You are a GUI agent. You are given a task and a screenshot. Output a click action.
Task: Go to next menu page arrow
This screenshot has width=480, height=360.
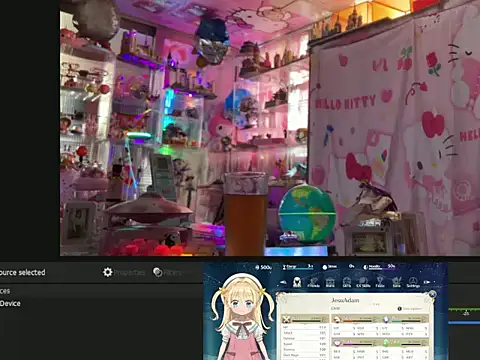coord(427,282)
